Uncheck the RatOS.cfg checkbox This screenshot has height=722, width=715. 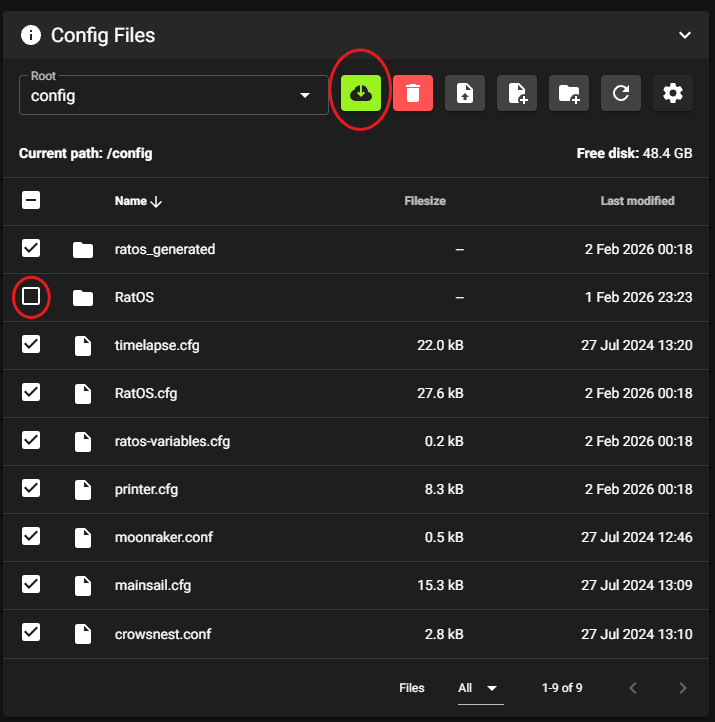pos(31,392)
